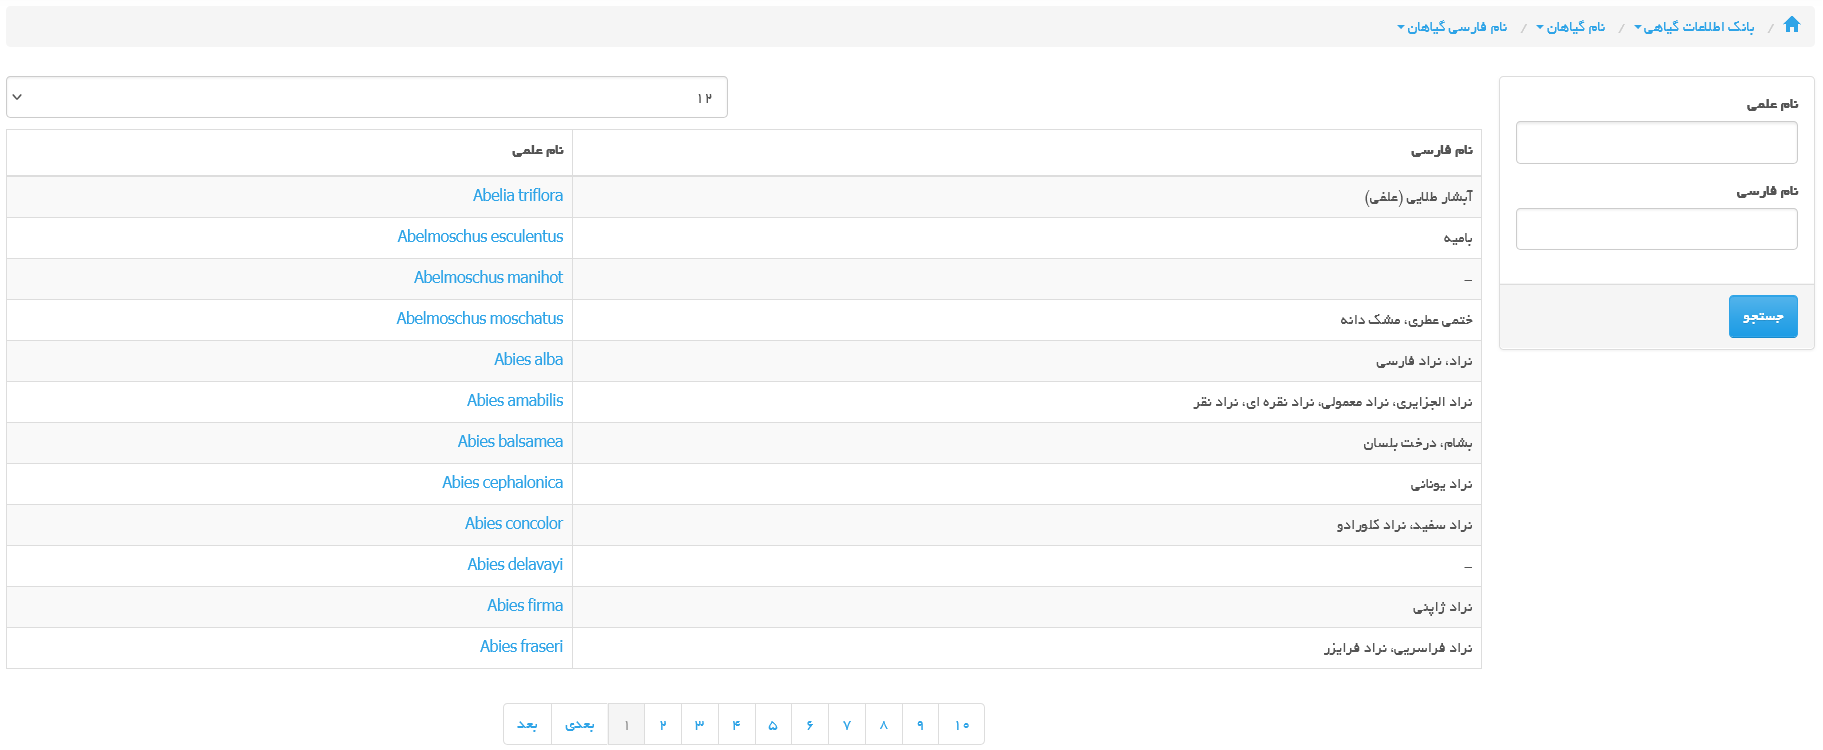The width and height of the screenshot is (1823, 750).
Task: Sort by the نام علمی column header
Action: (x=537, y=151)
